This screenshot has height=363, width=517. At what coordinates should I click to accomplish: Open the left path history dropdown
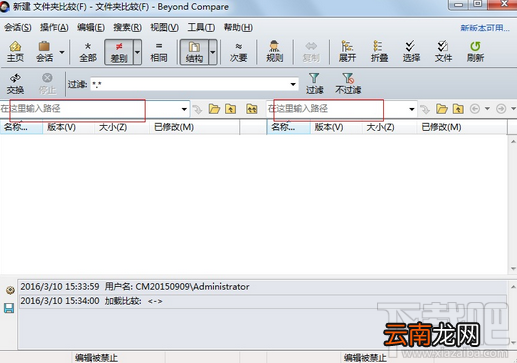point(184,109)
